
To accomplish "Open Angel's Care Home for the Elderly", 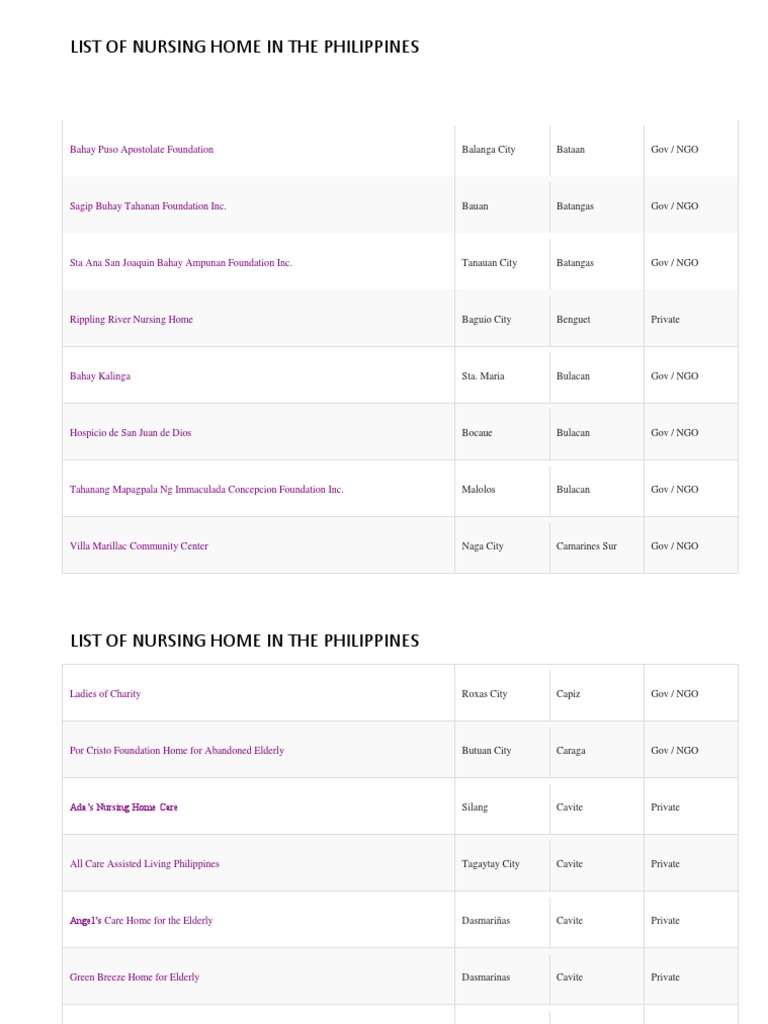I will point(141,920).
